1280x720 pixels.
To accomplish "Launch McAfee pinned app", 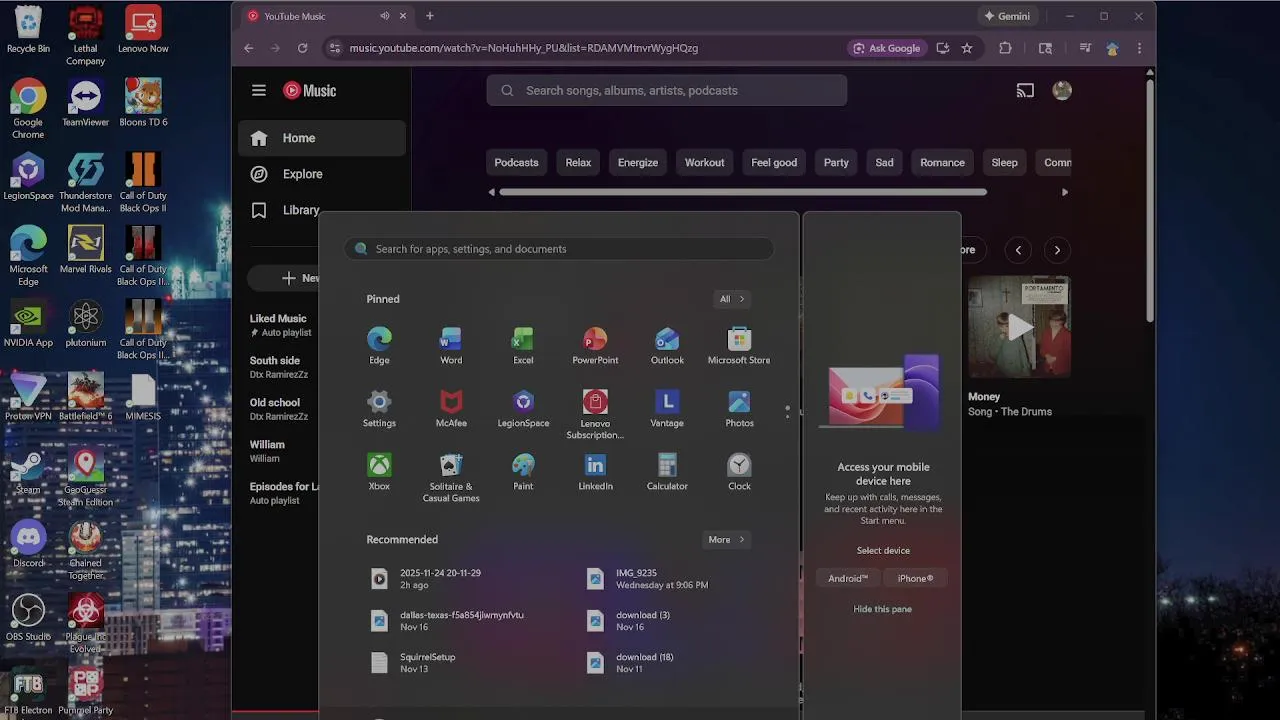I will pyautogui.click(x=451, y=409).
